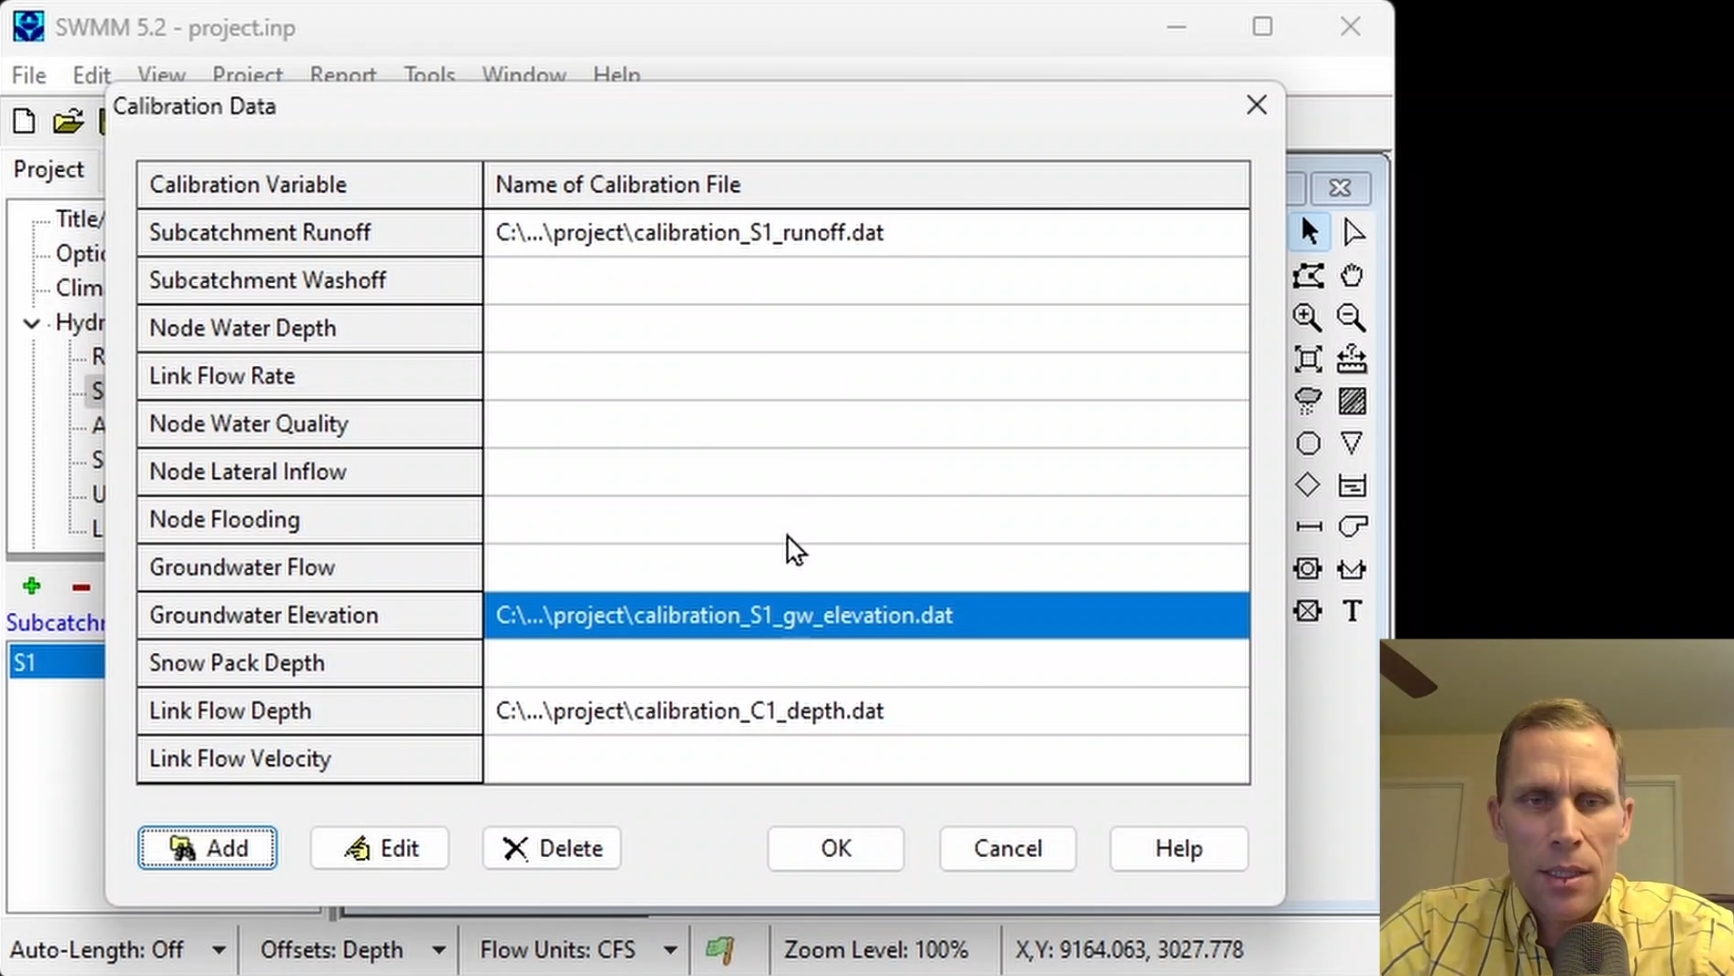Collapse the Hydrology tree node
The image size is (1734, 976).
point(32,323)
